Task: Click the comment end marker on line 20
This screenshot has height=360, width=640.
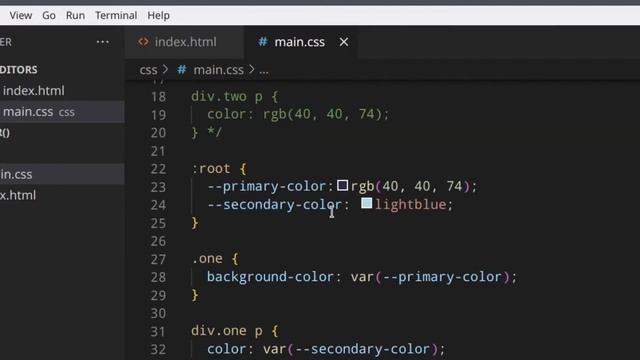Action: coord(214,132)
